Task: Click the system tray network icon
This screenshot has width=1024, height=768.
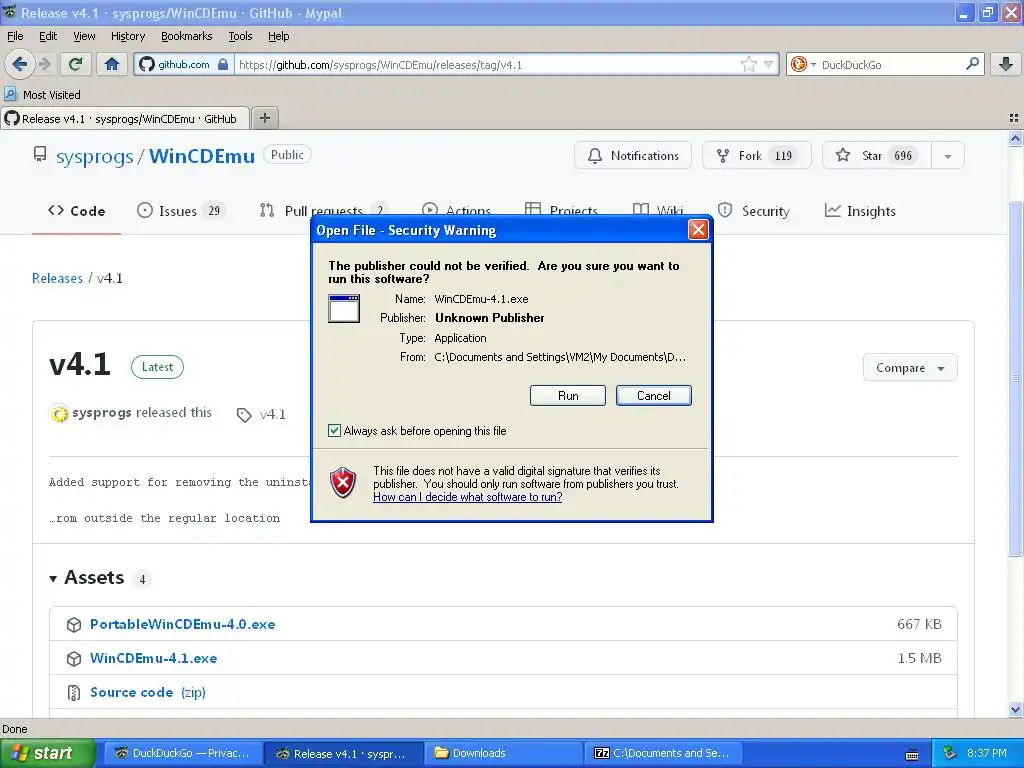Action: click(949, 754)
